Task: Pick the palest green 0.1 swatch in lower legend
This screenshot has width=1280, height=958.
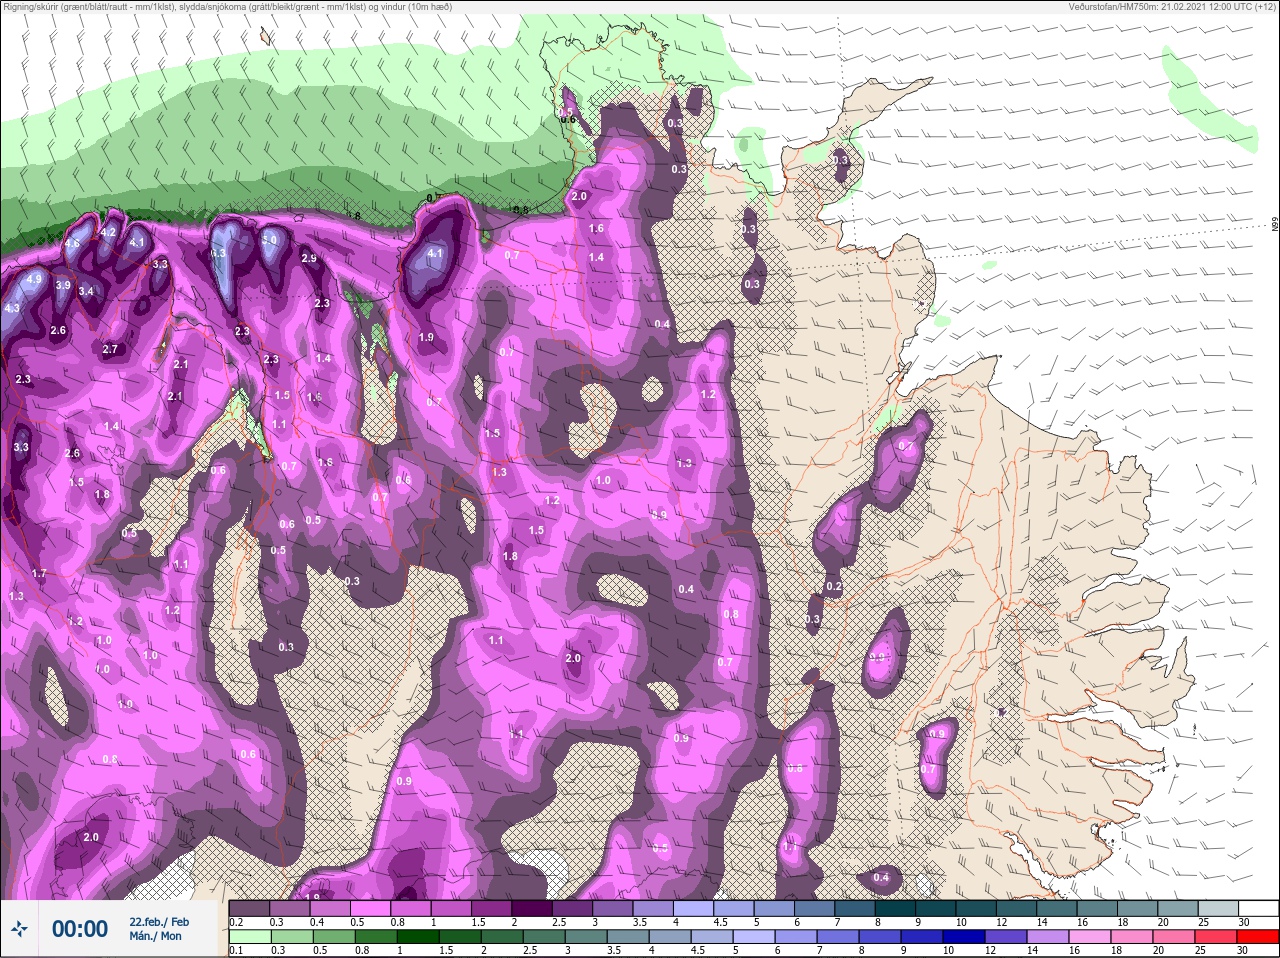Action: pos(250,937)
